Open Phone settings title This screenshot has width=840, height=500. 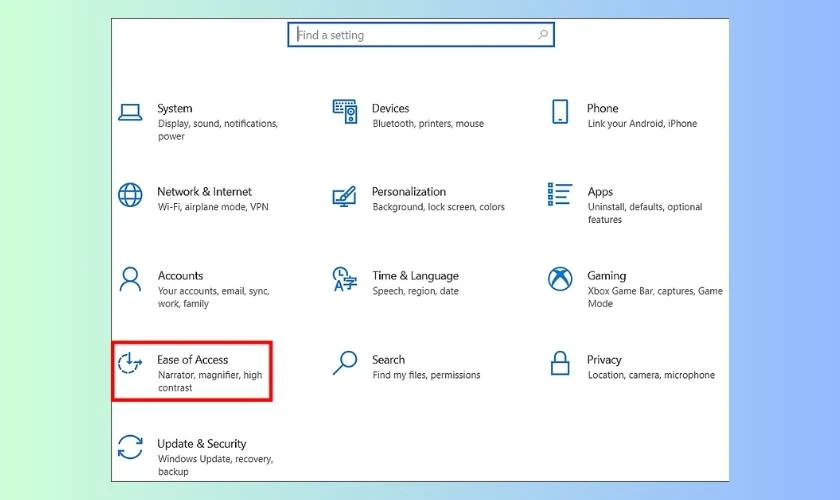coord(603,108)
